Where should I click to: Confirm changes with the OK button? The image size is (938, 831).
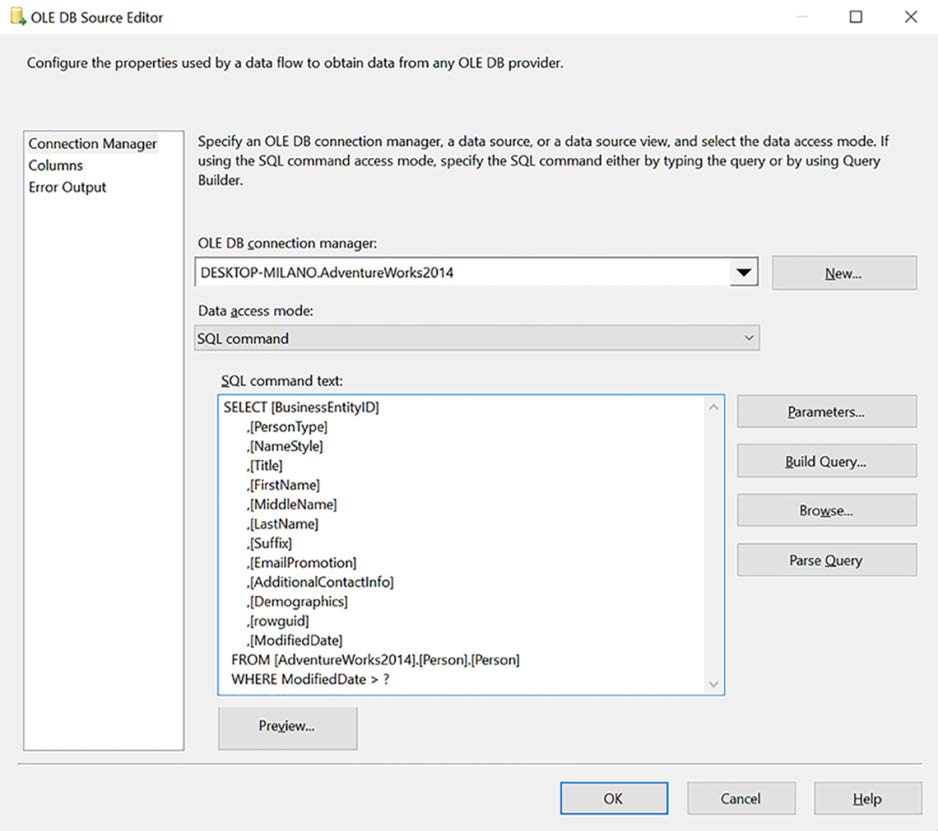(614, 798)
